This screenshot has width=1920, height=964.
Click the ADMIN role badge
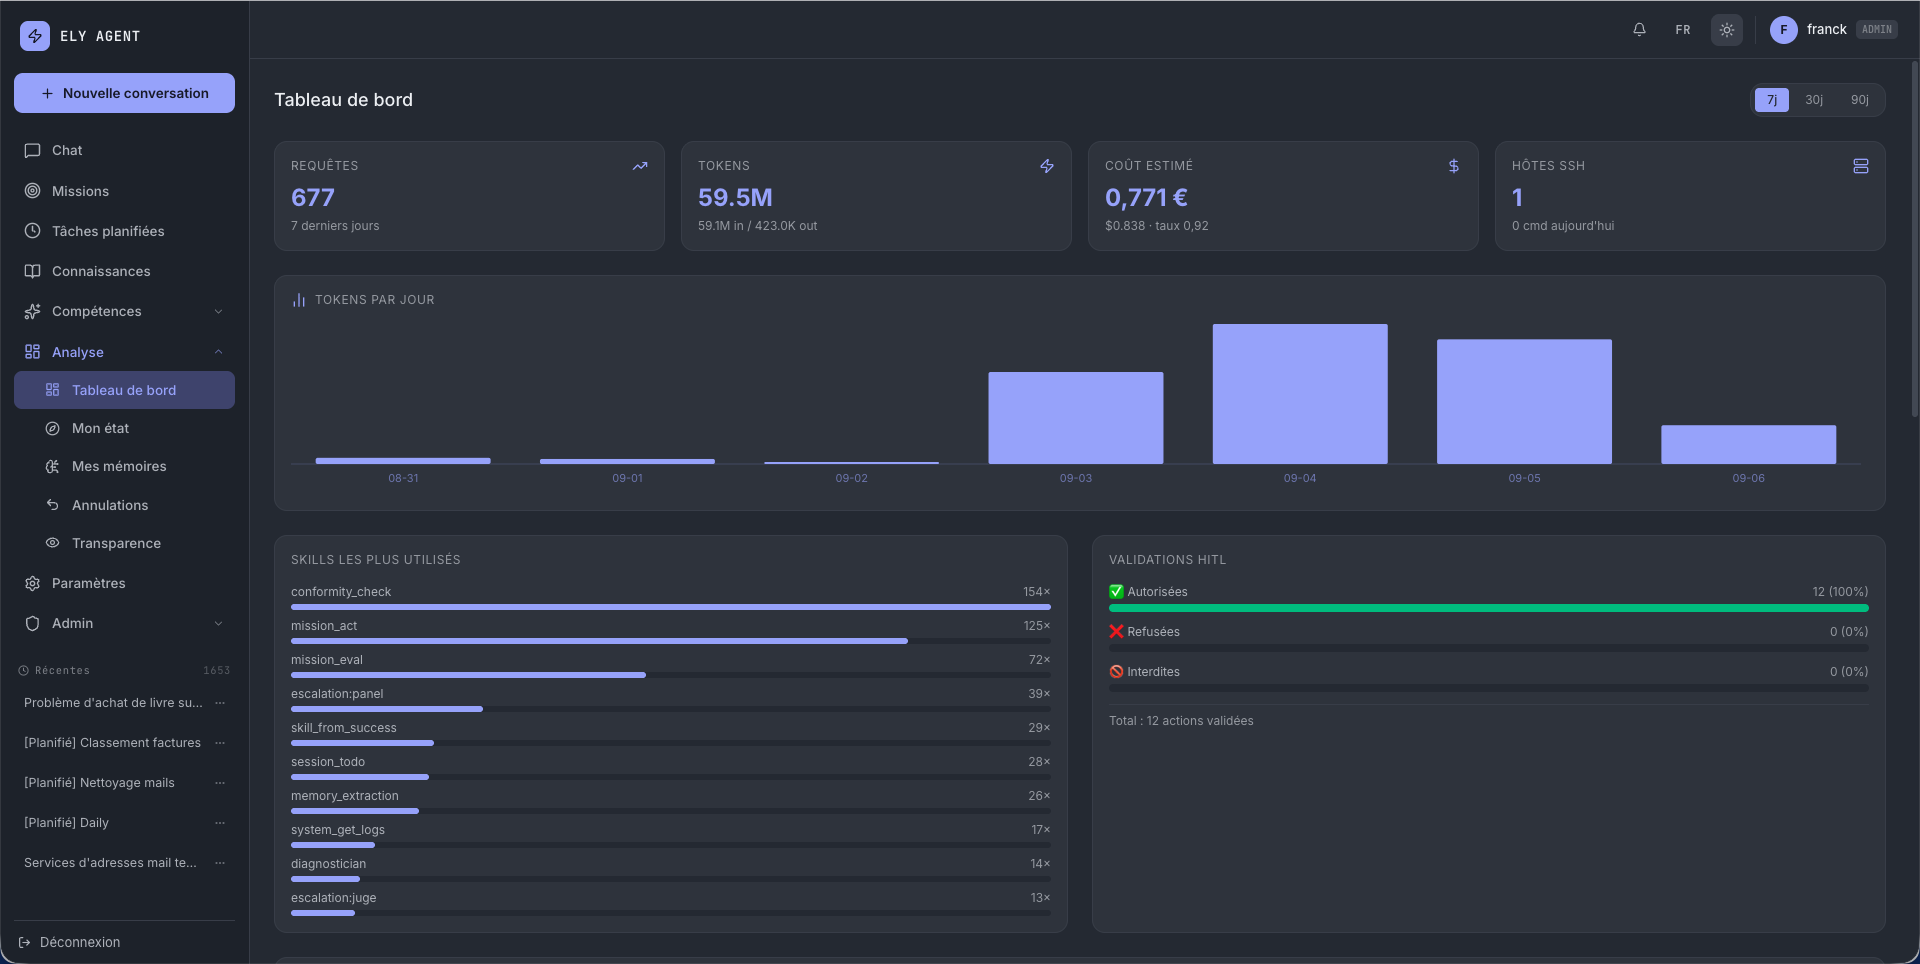(1877, 30)
